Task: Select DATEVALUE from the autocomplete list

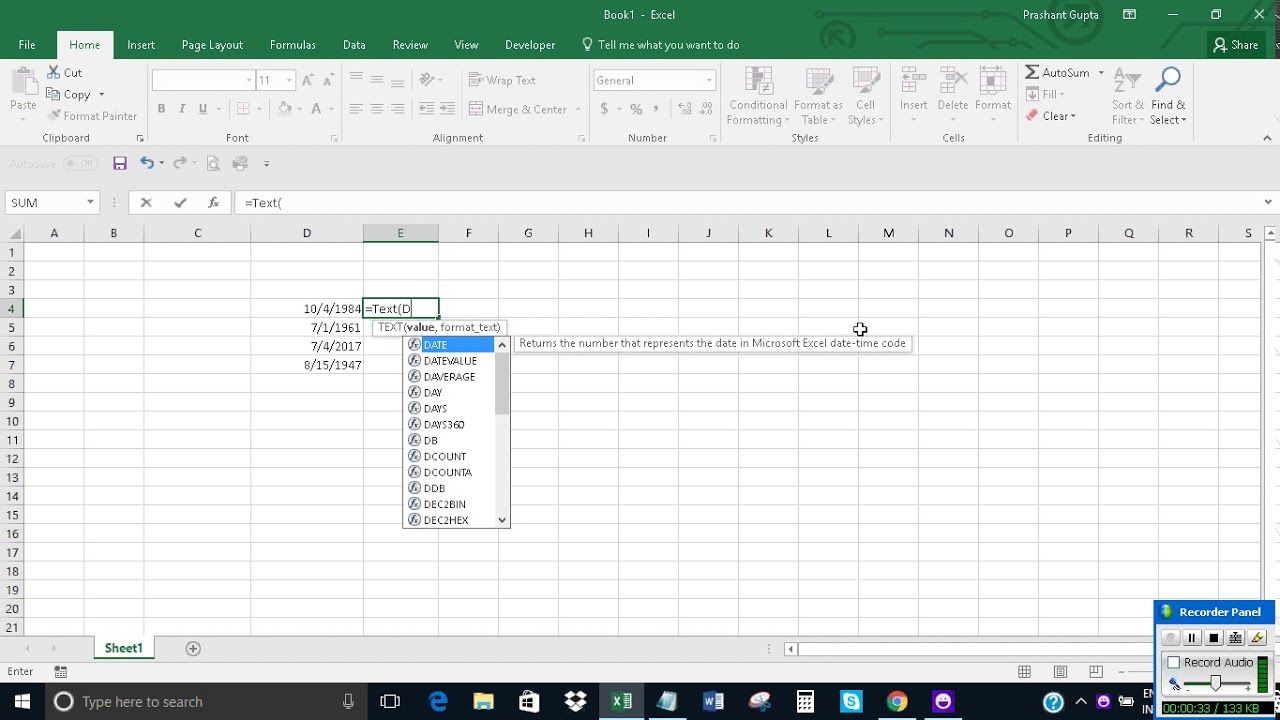Action: tap(450, 361)
